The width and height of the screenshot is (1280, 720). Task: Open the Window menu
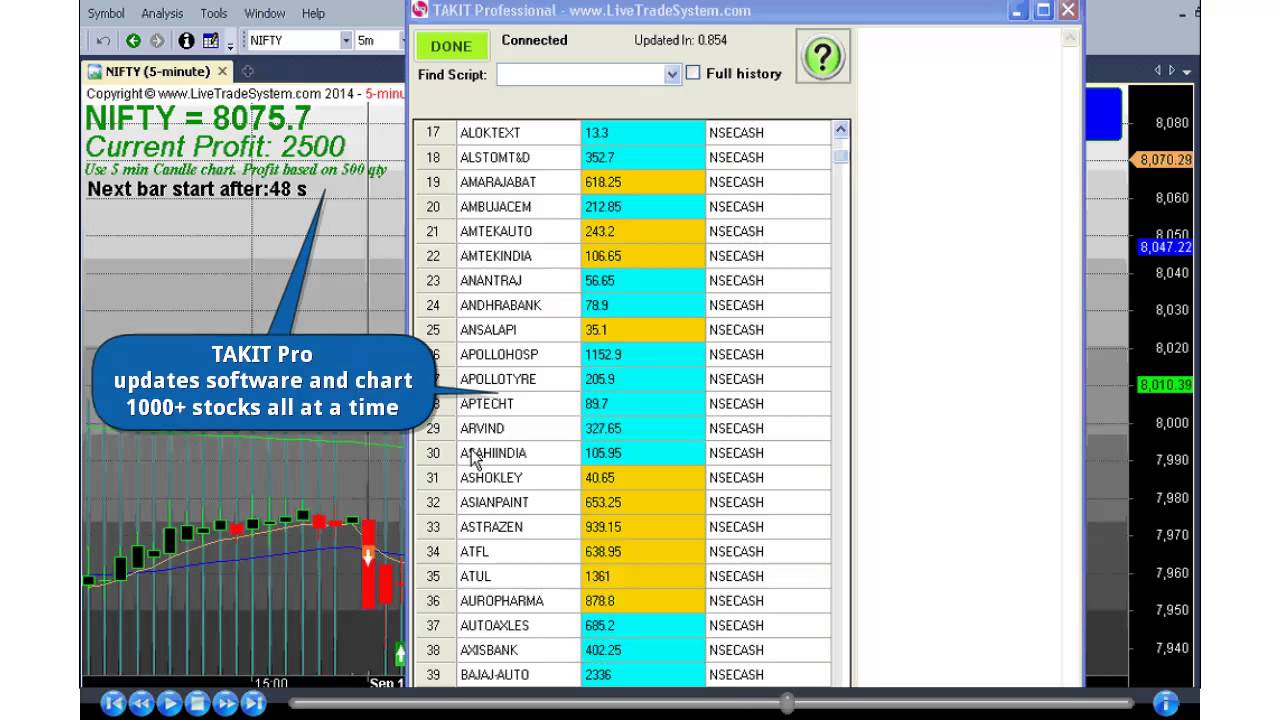[x=265, y=13]
